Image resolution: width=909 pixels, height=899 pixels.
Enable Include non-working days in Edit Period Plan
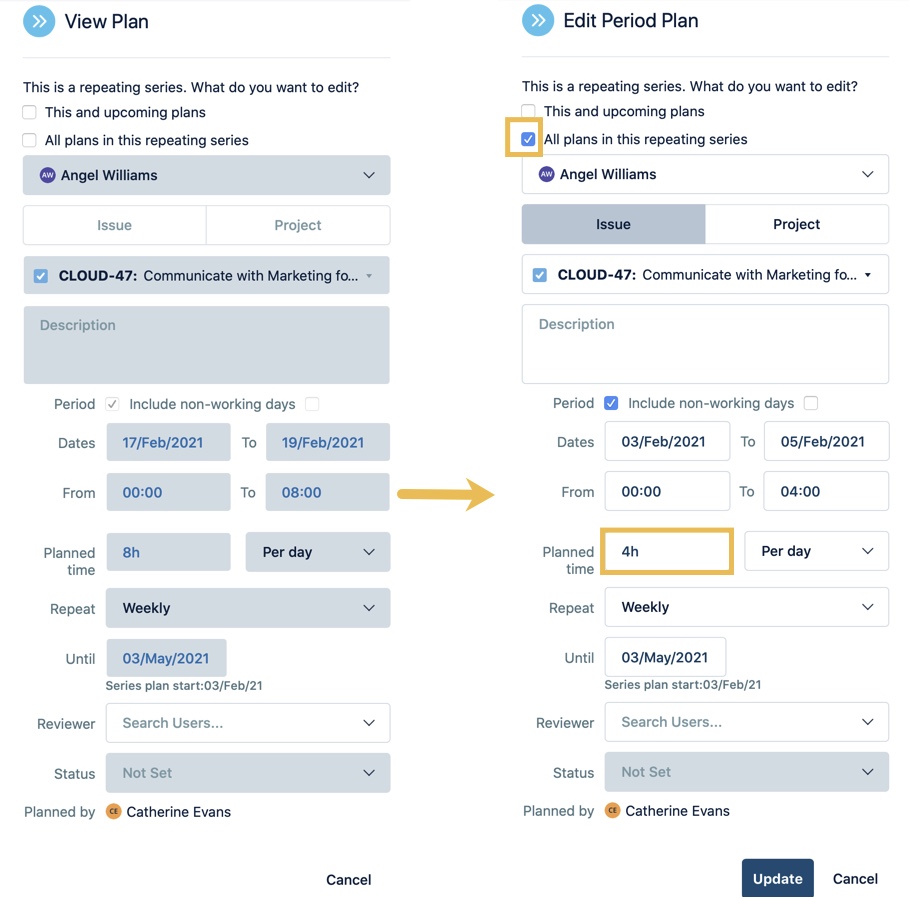tap(811, 403)
